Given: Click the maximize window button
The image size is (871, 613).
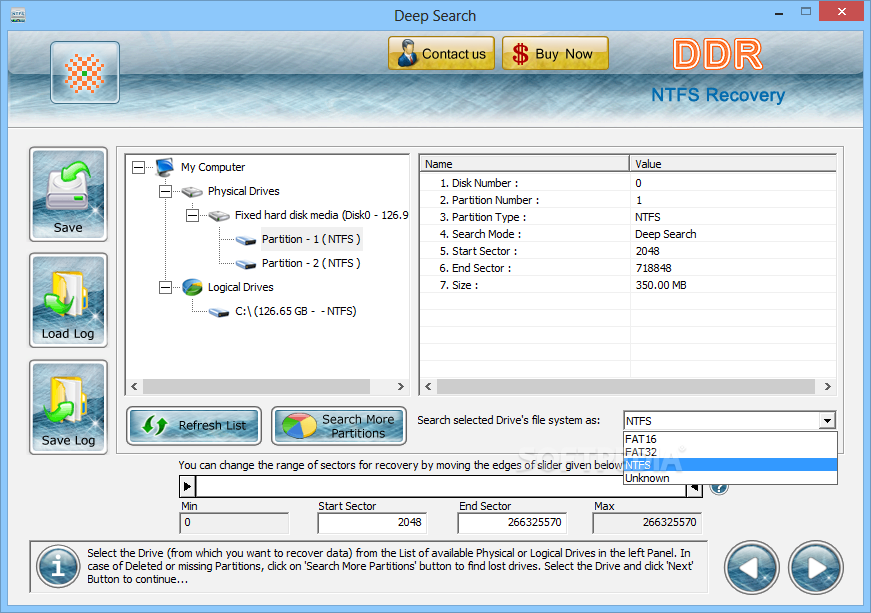Looking at the screenshot, I should coord(805,12).
